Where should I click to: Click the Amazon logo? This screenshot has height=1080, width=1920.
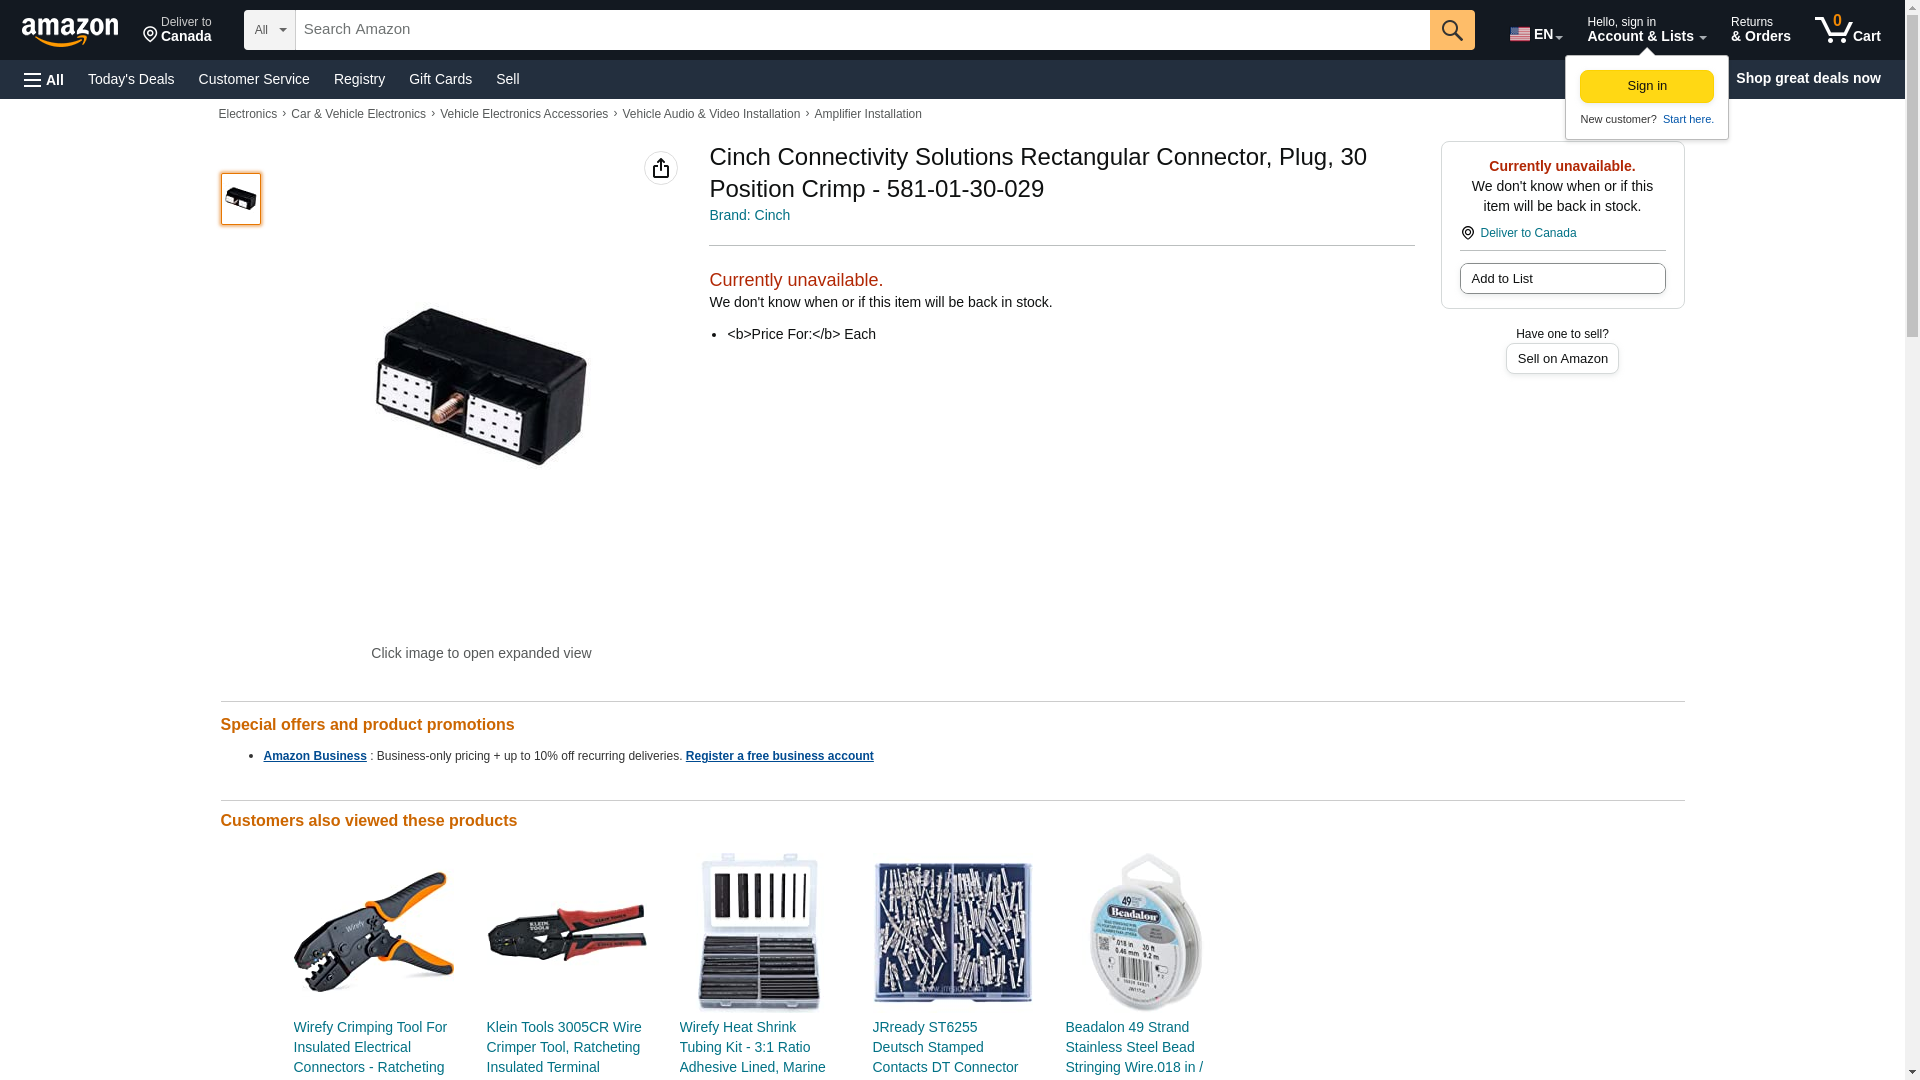click(70, 31)
